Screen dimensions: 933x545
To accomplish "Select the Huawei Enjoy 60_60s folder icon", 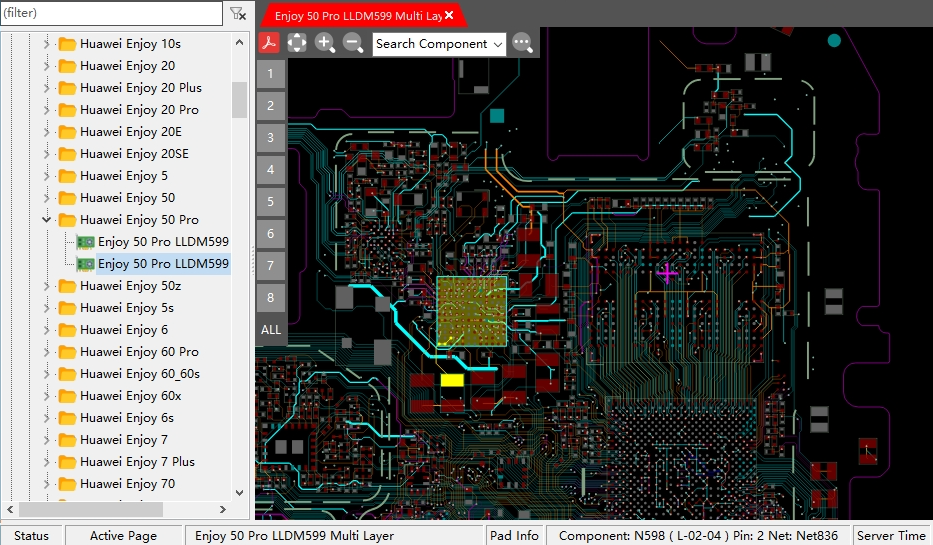I will click(67, 374).
